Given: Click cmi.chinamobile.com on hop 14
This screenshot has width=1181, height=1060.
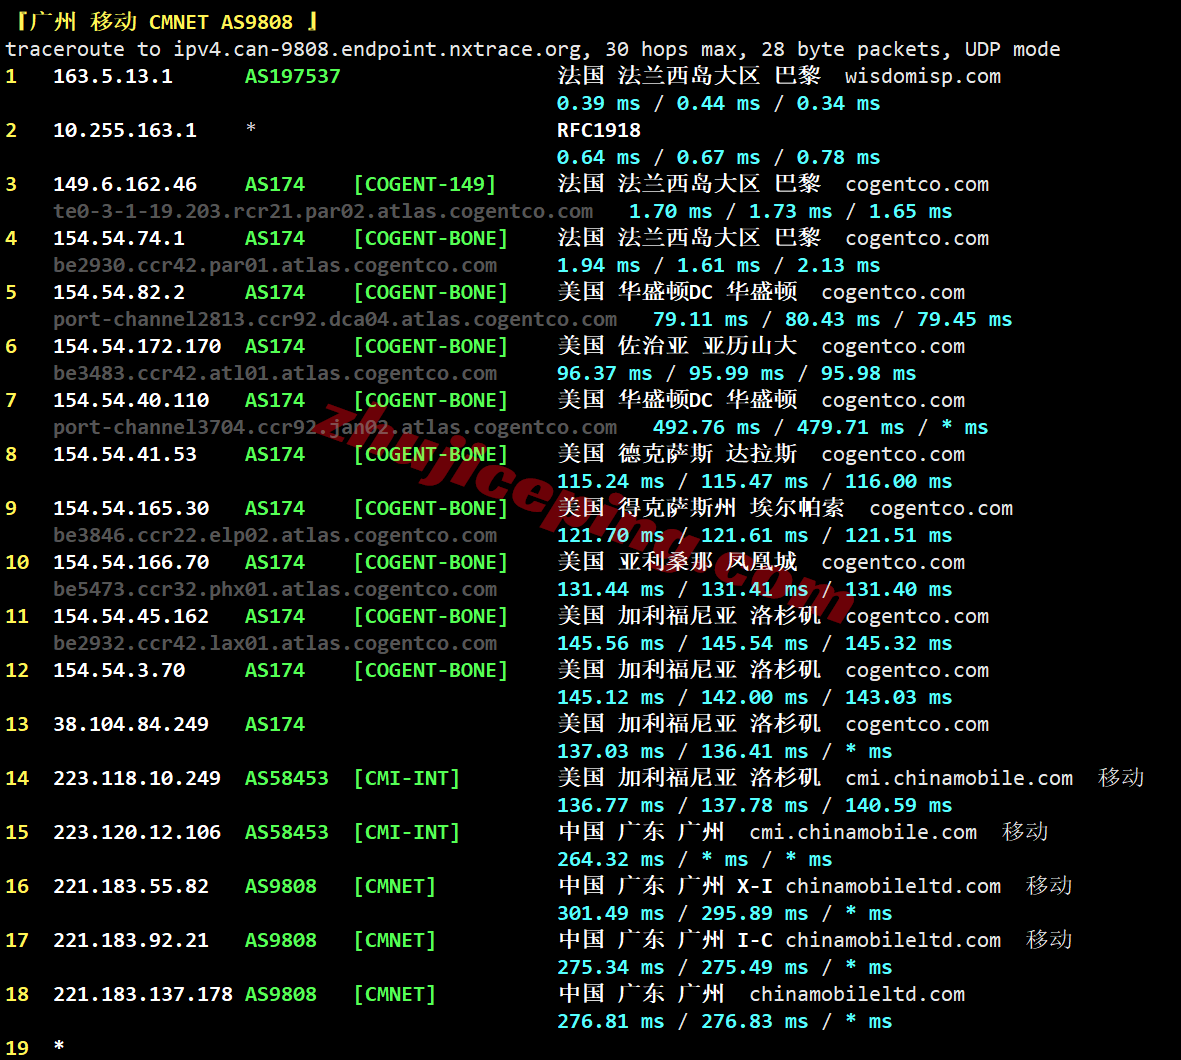Looking at the screenshot, I should pos(959,778).
